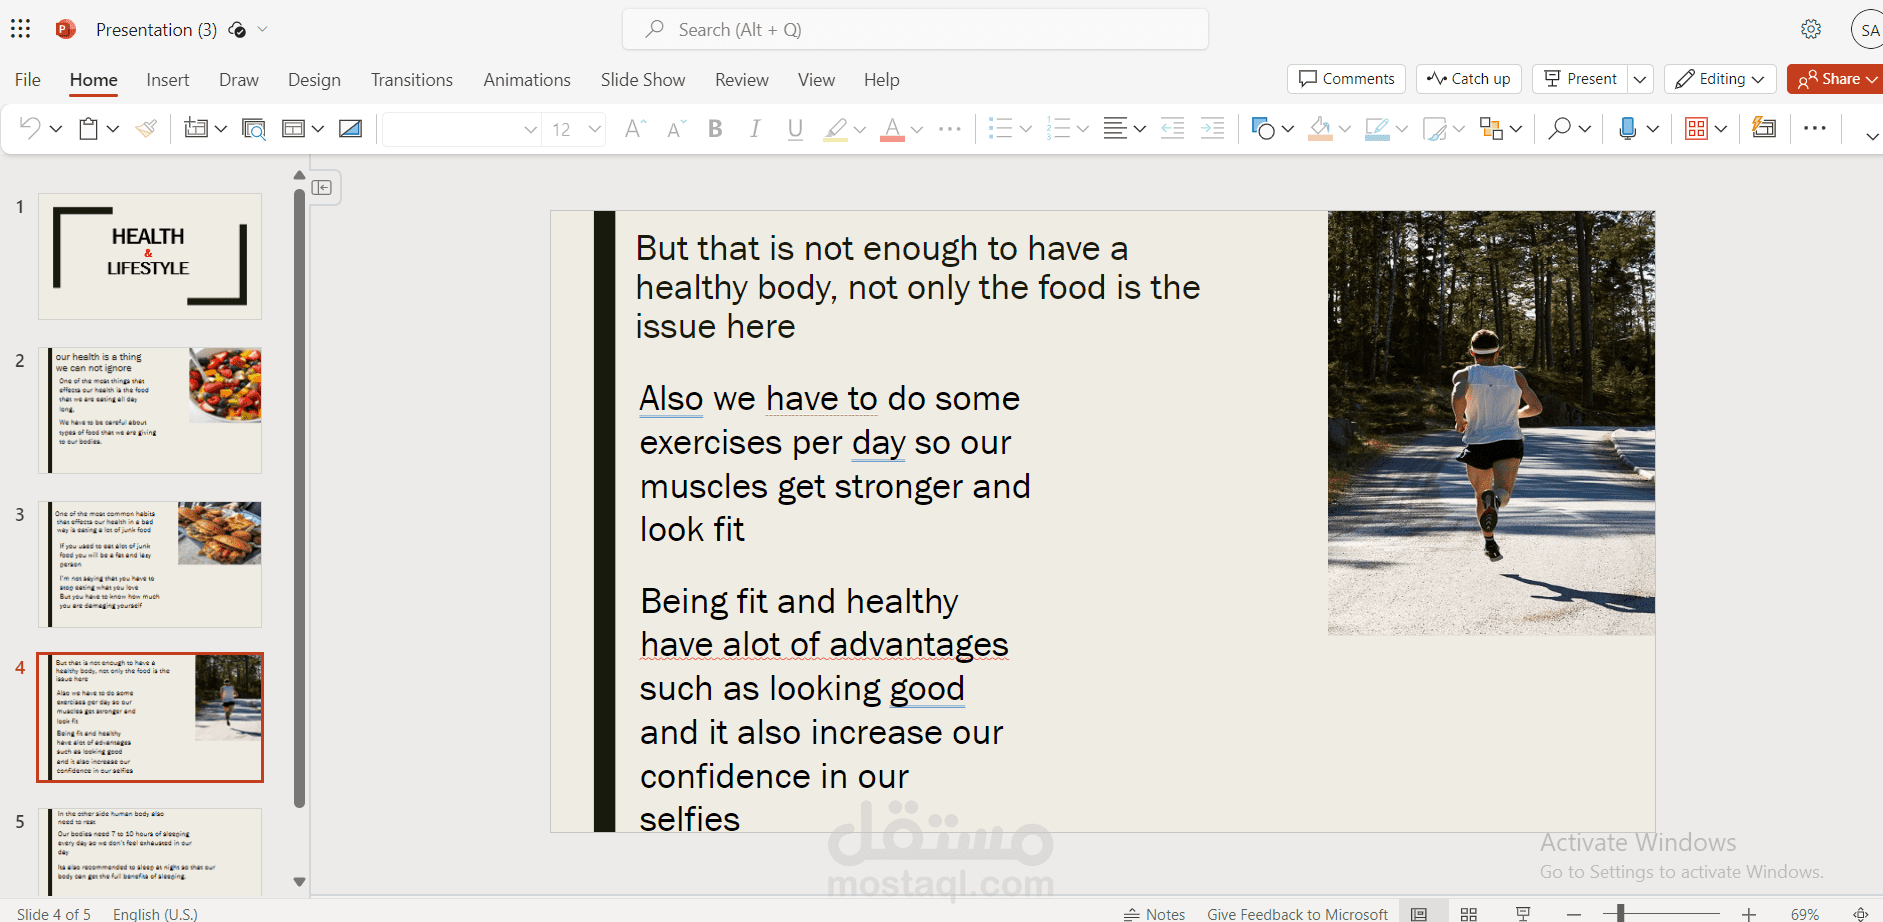Click the Catch up button
The height and width of the screenshot is (922, 1883).
click(1469, 79)
